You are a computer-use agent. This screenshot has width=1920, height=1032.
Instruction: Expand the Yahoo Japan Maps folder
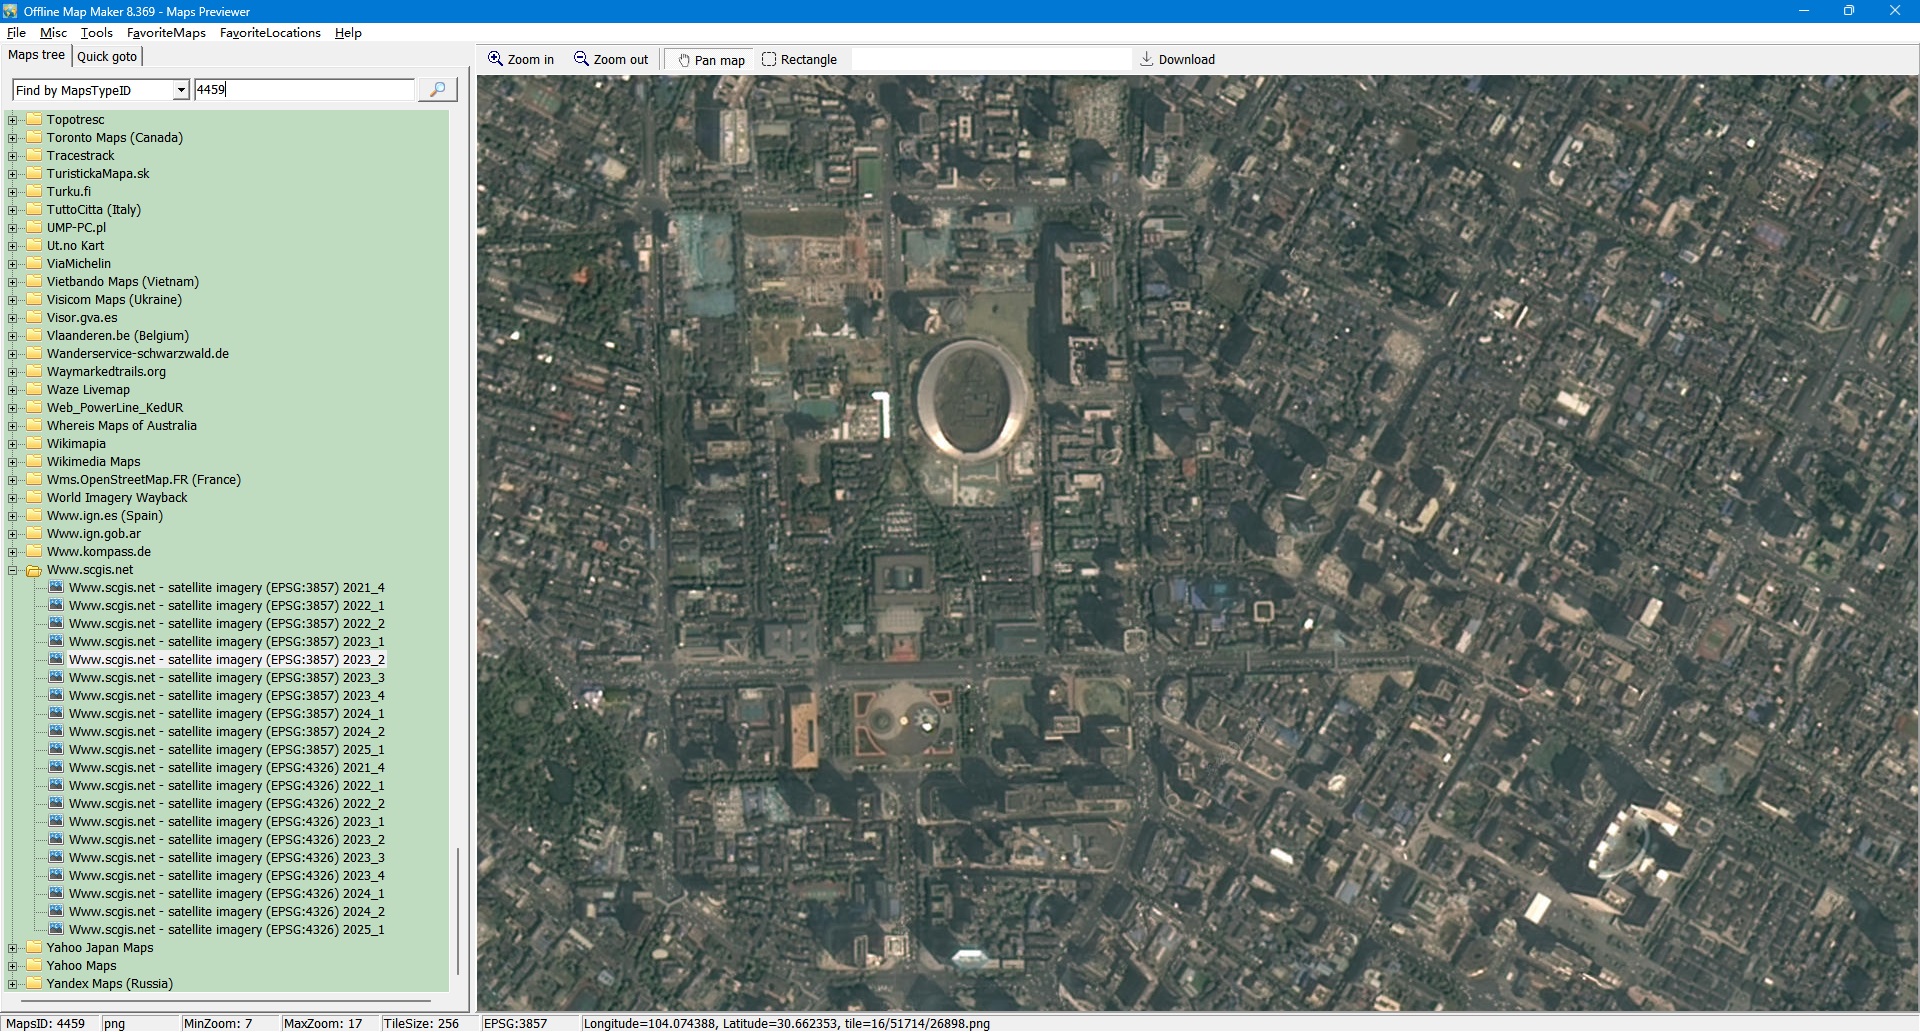(13, 948)
